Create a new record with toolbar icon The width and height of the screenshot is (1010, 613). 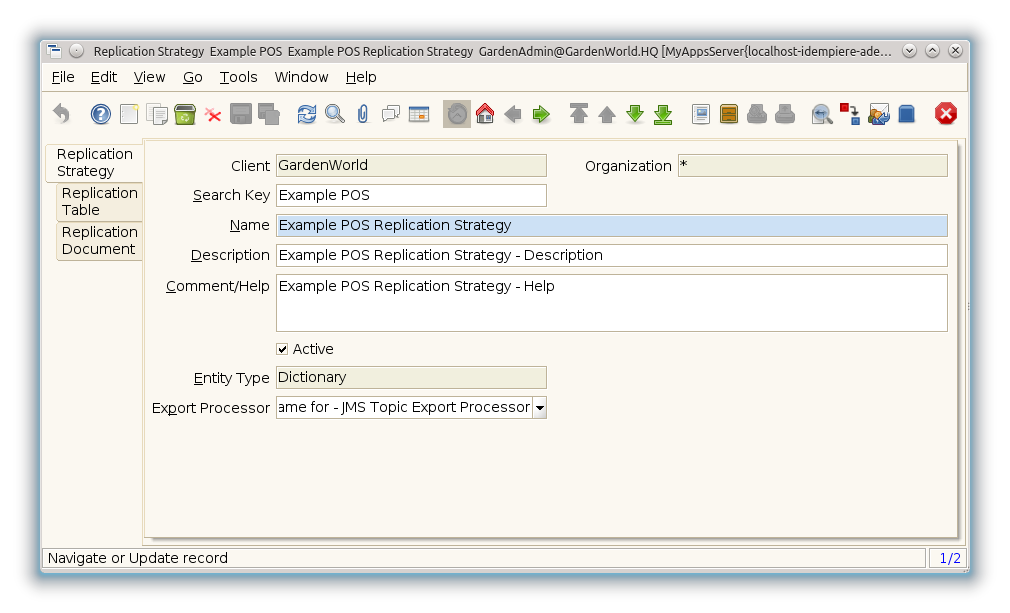click(129, 114)
